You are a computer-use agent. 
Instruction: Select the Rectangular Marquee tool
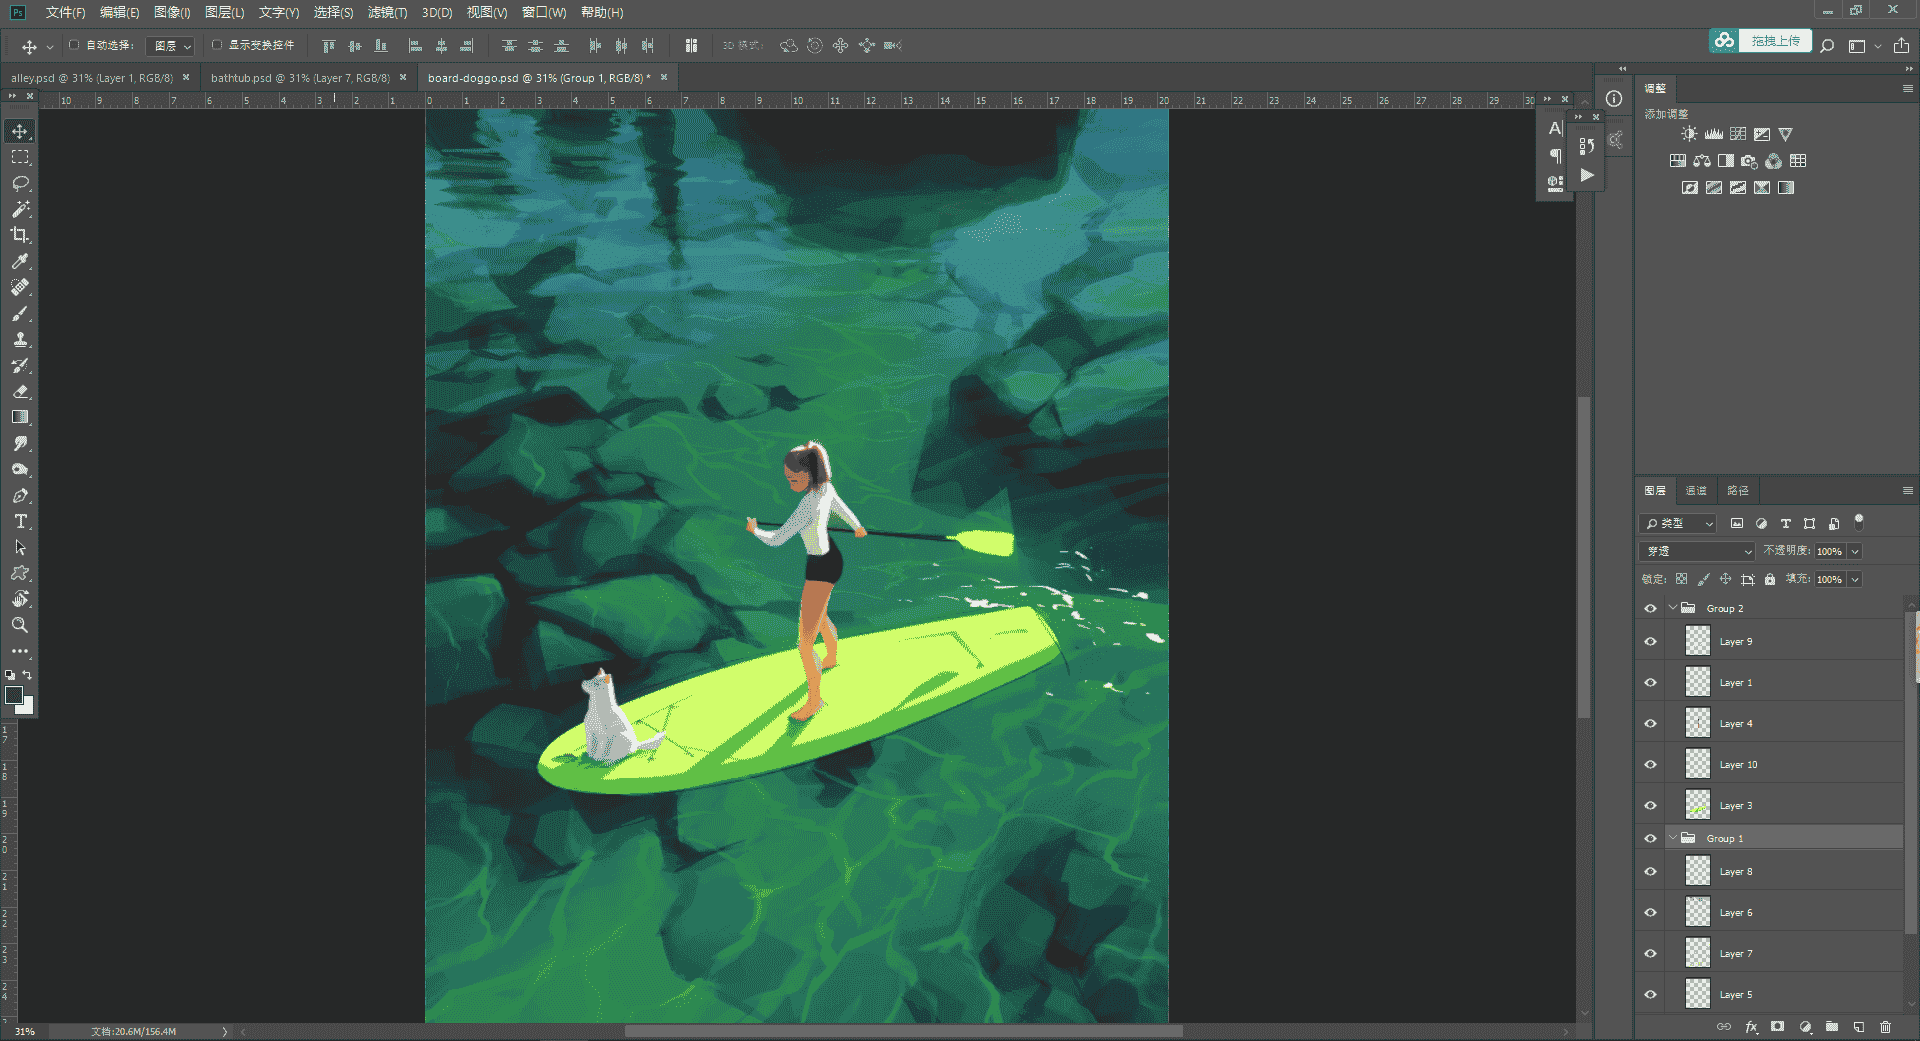[20, 157]
